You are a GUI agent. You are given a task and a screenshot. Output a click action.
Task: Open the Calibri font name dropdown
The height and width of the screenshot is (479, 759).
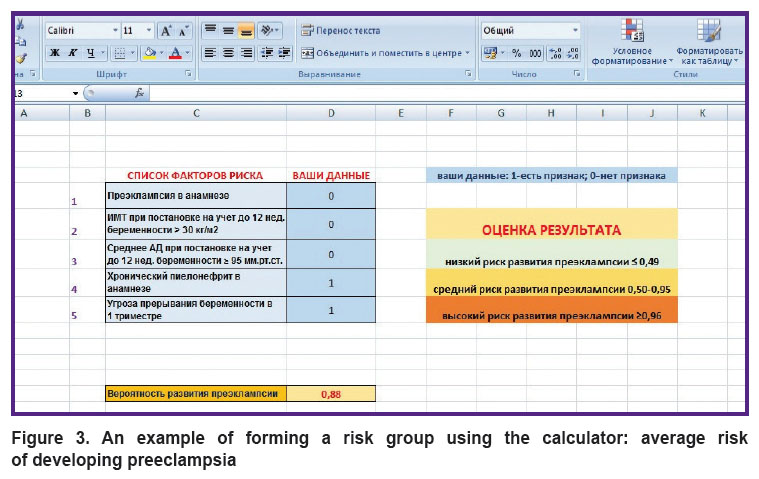[x=115, y=30]
